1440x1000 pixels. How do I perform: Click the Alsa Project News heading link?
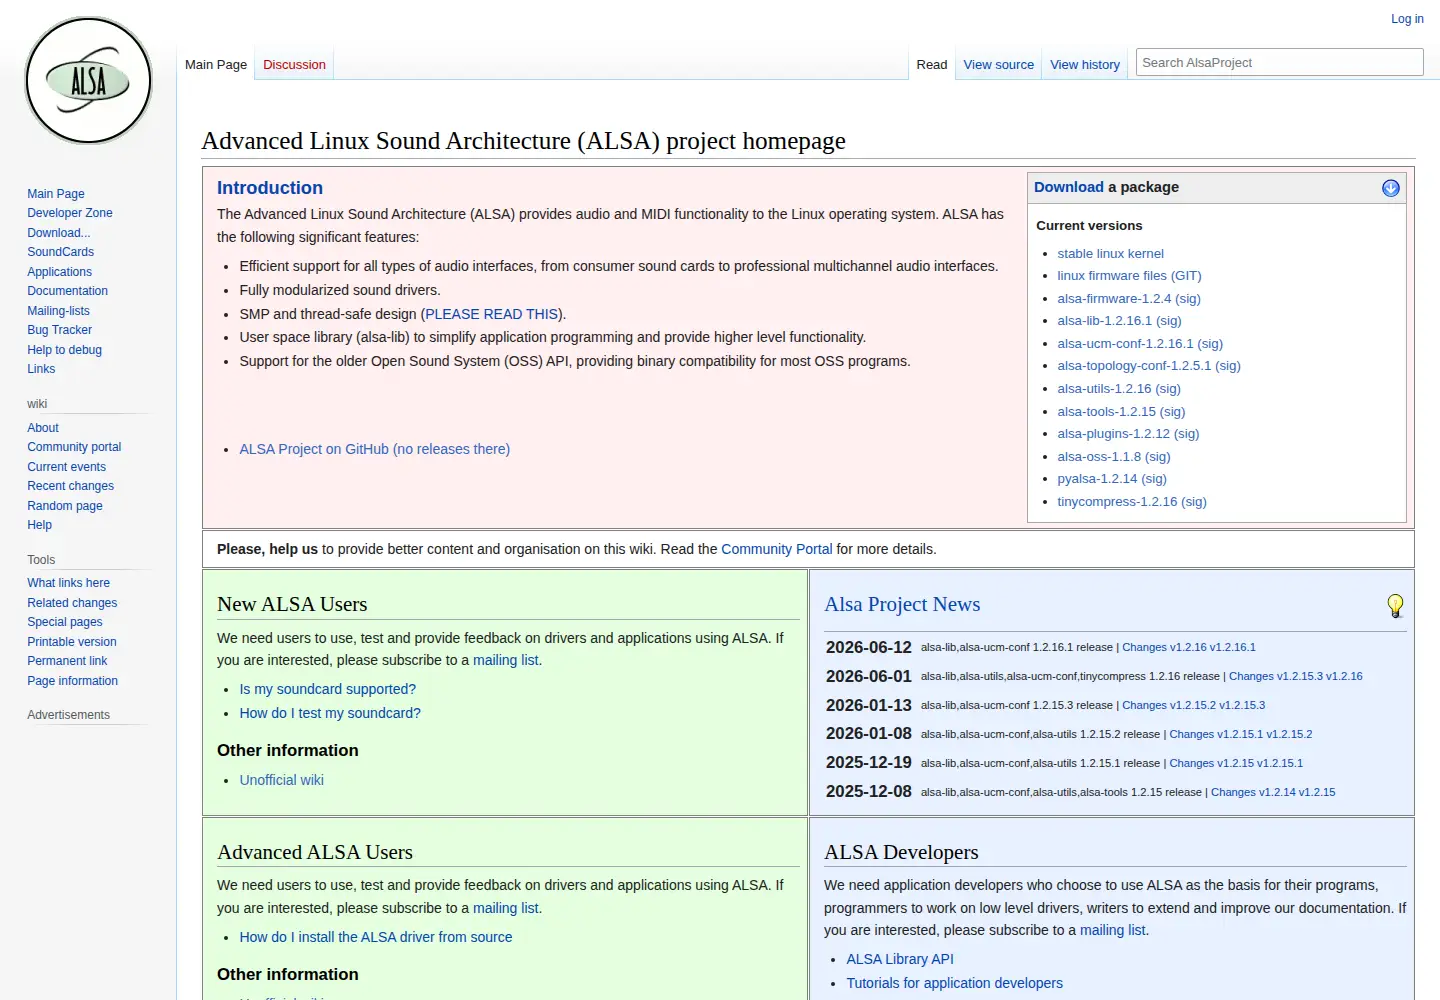click(902, 604)
